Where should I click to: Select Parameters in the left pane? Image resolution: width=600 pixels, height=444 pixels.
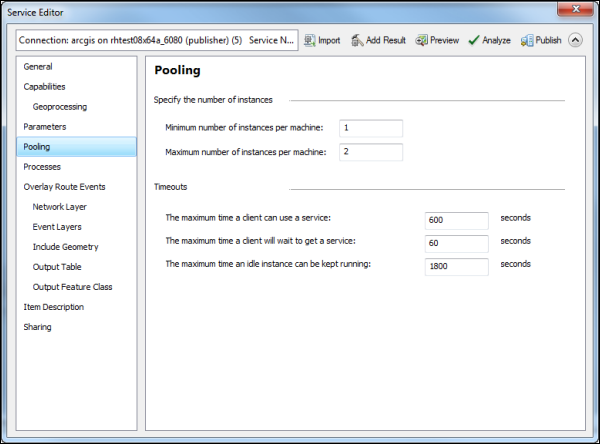coord(45,127)
